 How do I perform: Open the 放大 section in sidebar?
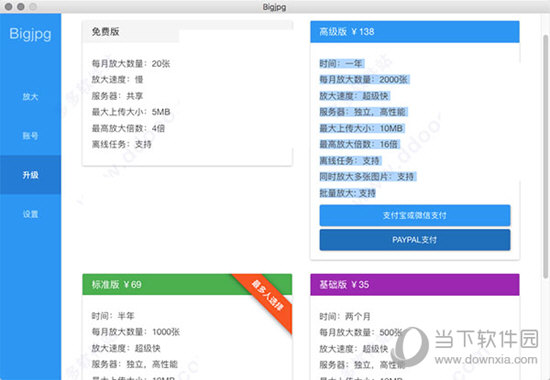coord(31,97)
